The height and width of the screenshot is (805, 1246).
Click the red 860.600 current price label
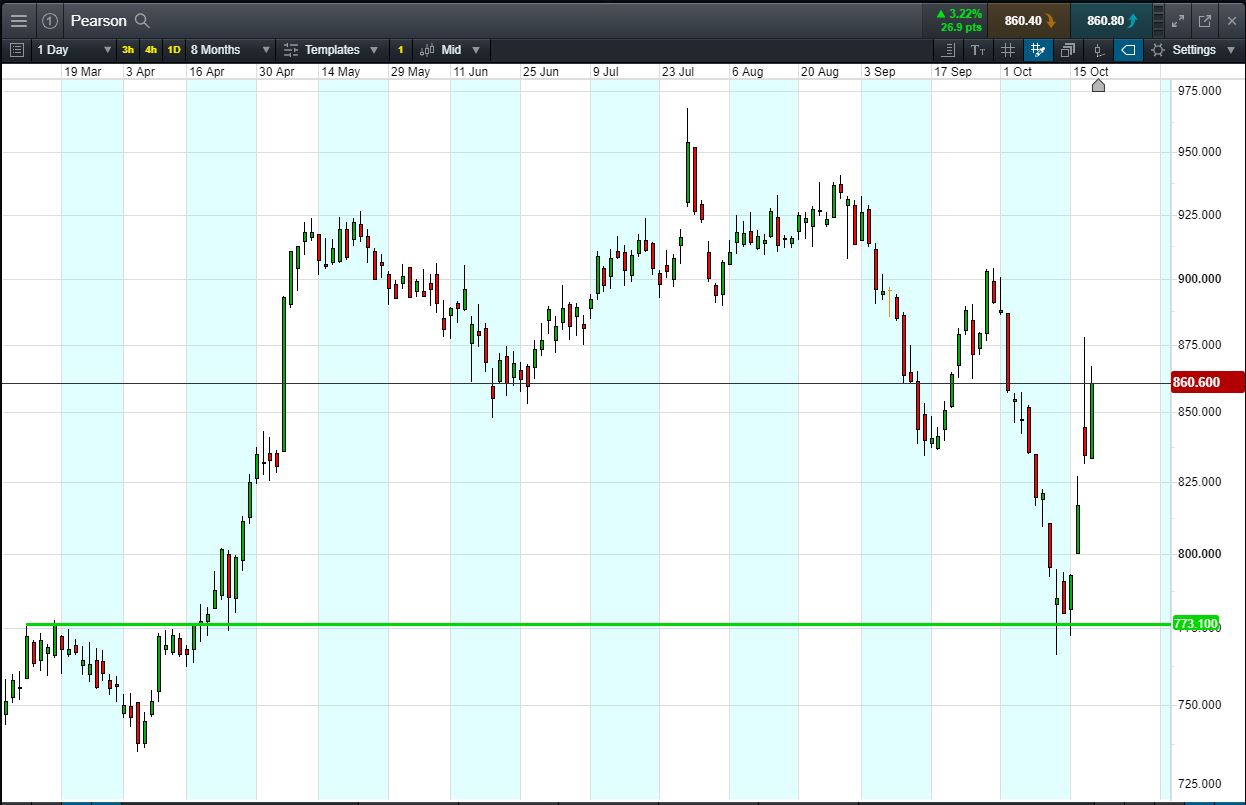coord(1207,382)
